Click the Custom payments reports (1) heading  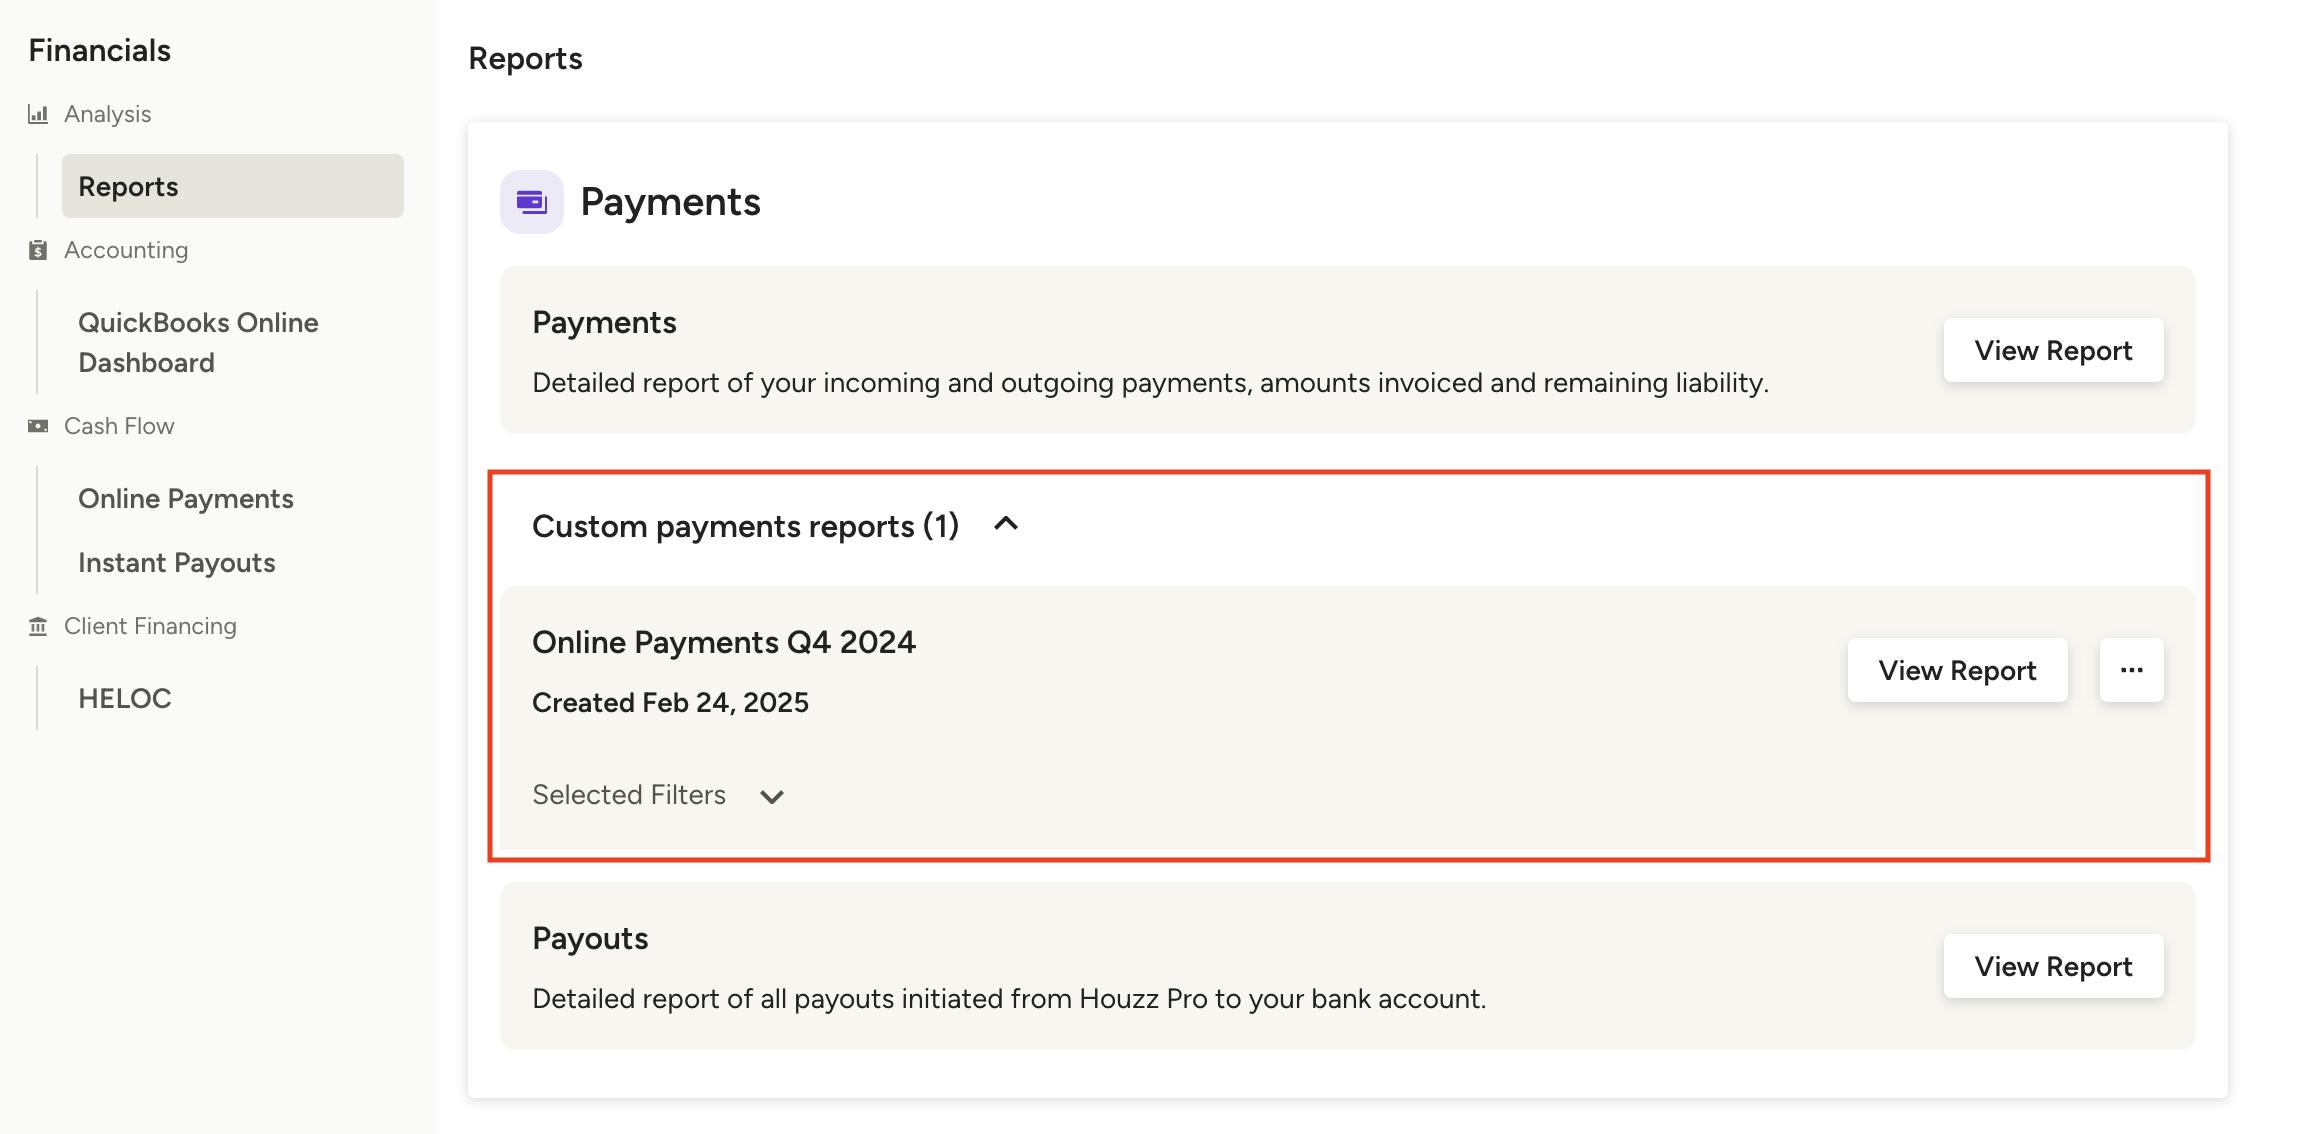(745, 526)
